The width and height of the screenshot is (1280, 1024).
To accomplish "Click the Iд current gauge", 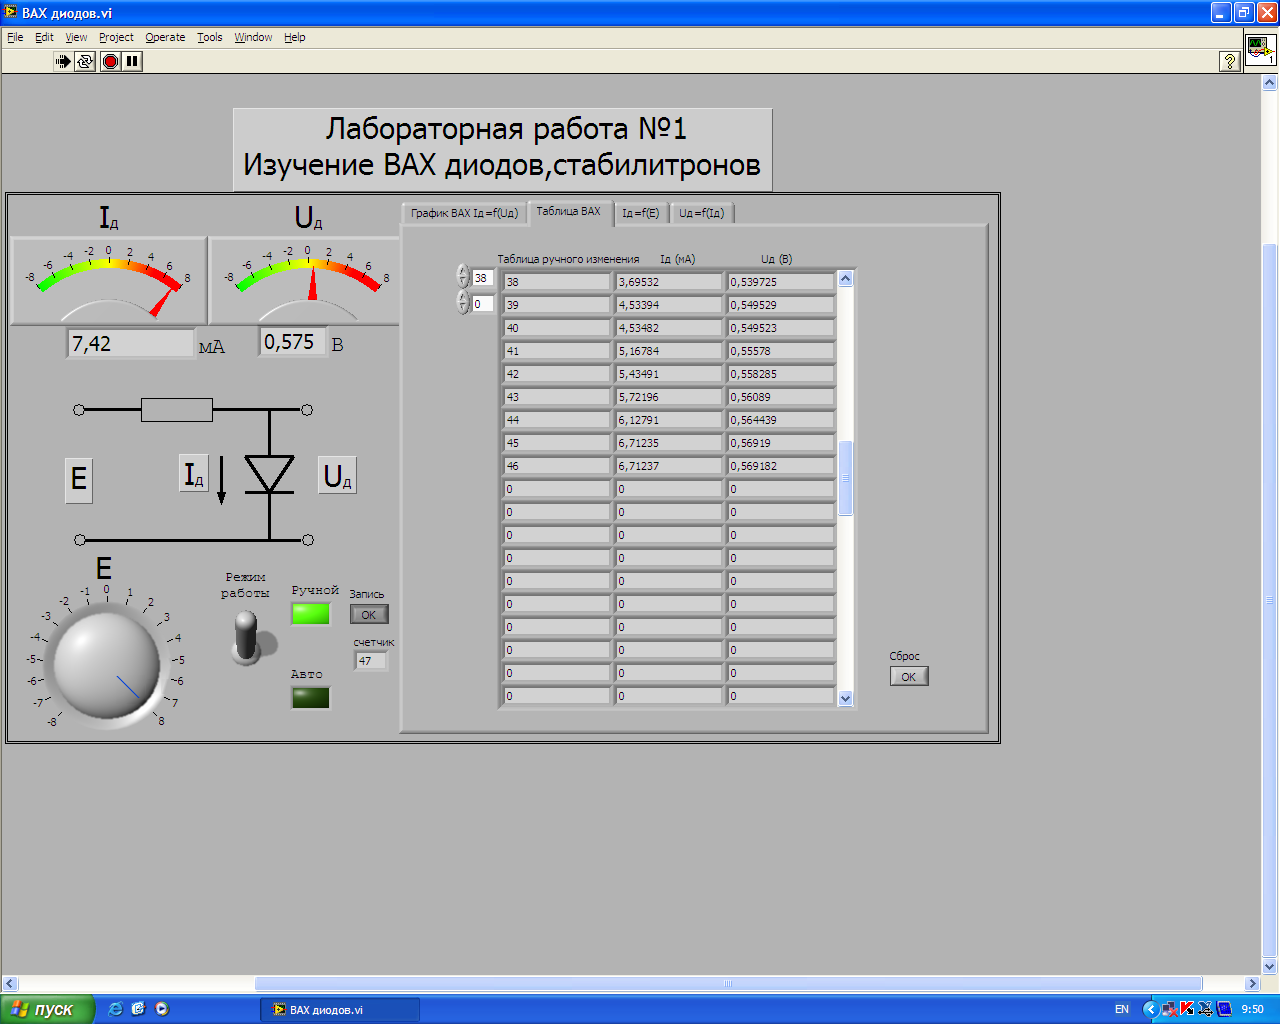I will (108, 280).
